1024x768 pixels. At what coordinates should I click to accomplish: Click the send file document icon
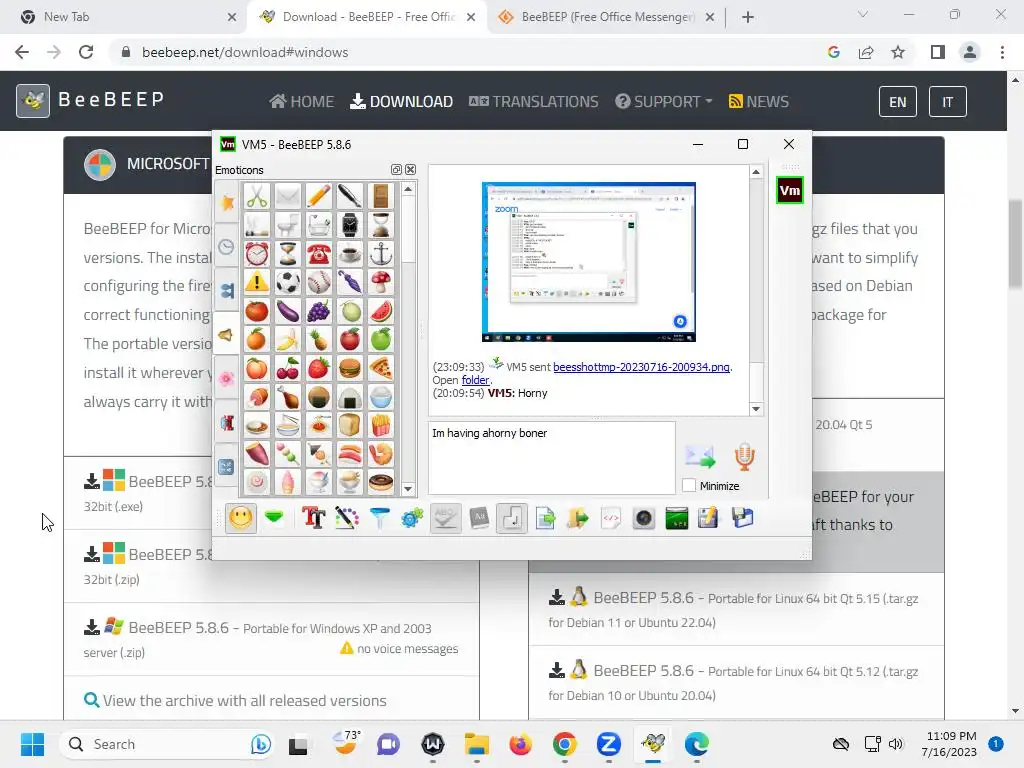click(x=545, y=519)
